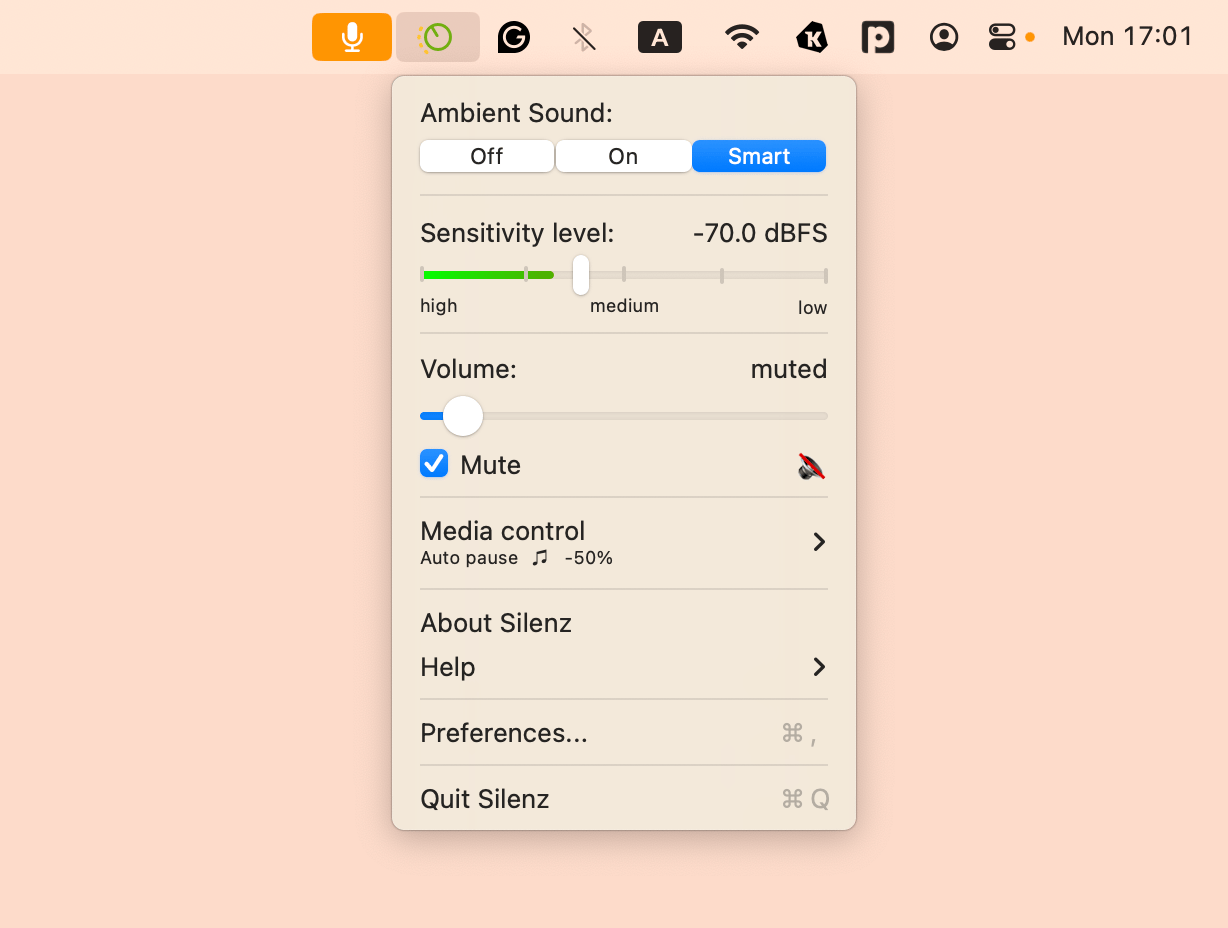Image resolution: width=1228 pixels, height=928 pixels.
Task: Open About Silenz
Action: click(x=496, y=623)
